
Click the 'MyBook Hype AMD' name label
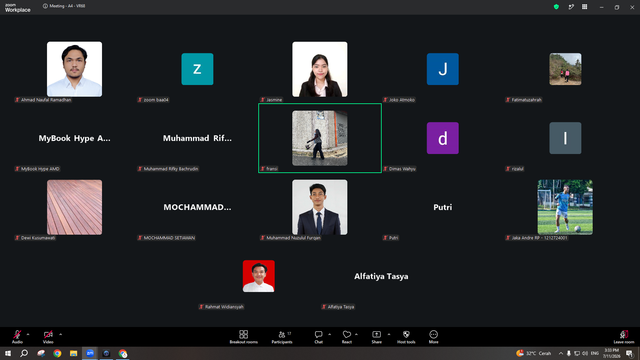click(37, 169)
